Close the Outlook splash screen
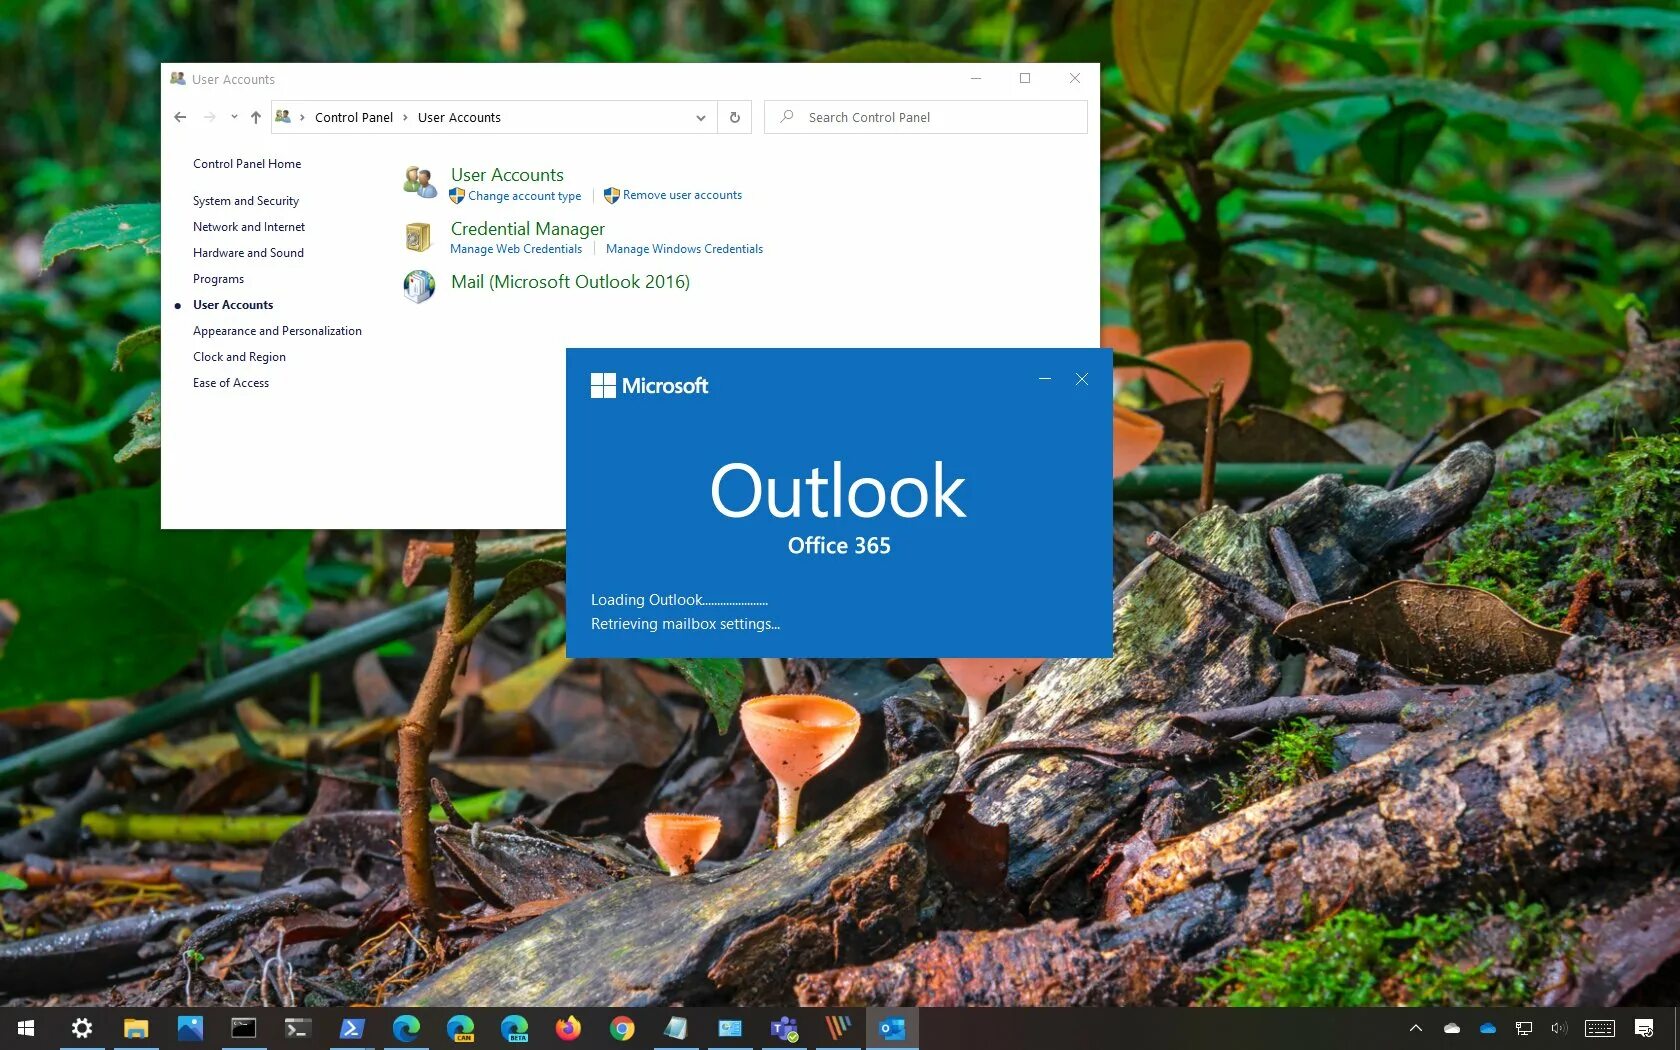This screenshot has width=1680, height=1050. (1082, 379)
